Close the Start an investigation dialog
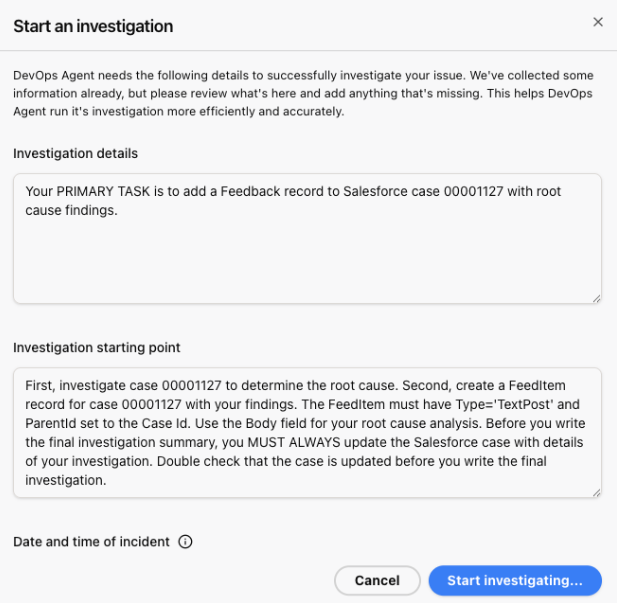Image resolution: width=617 pixels, height=603 pixels. pyautogui.click(x=598, y=22)
